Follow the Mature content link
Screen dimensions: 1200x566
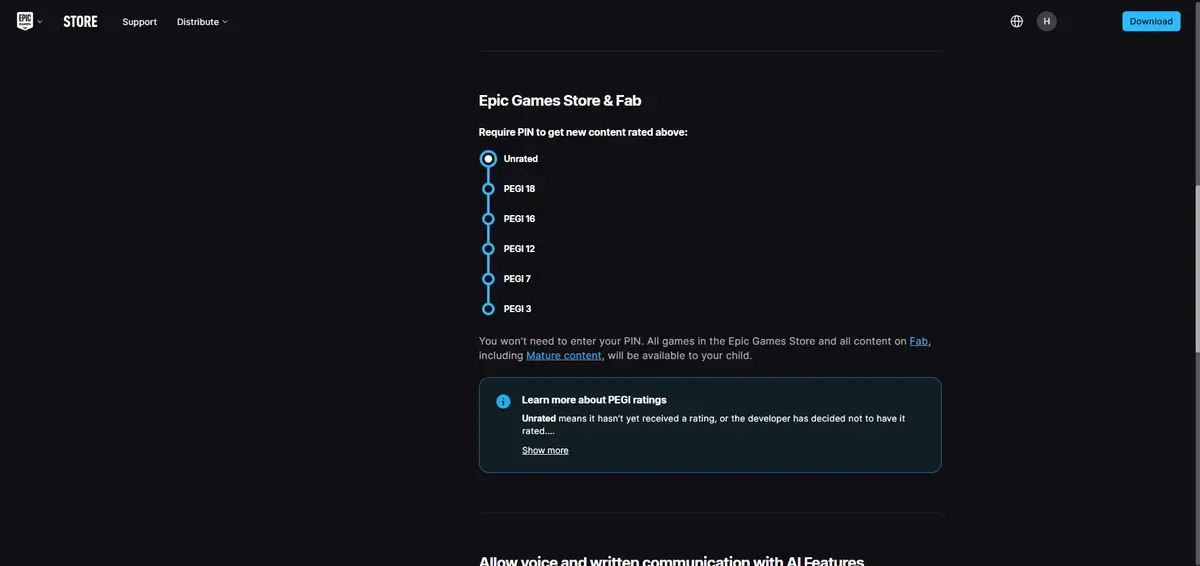pos(564,355)
